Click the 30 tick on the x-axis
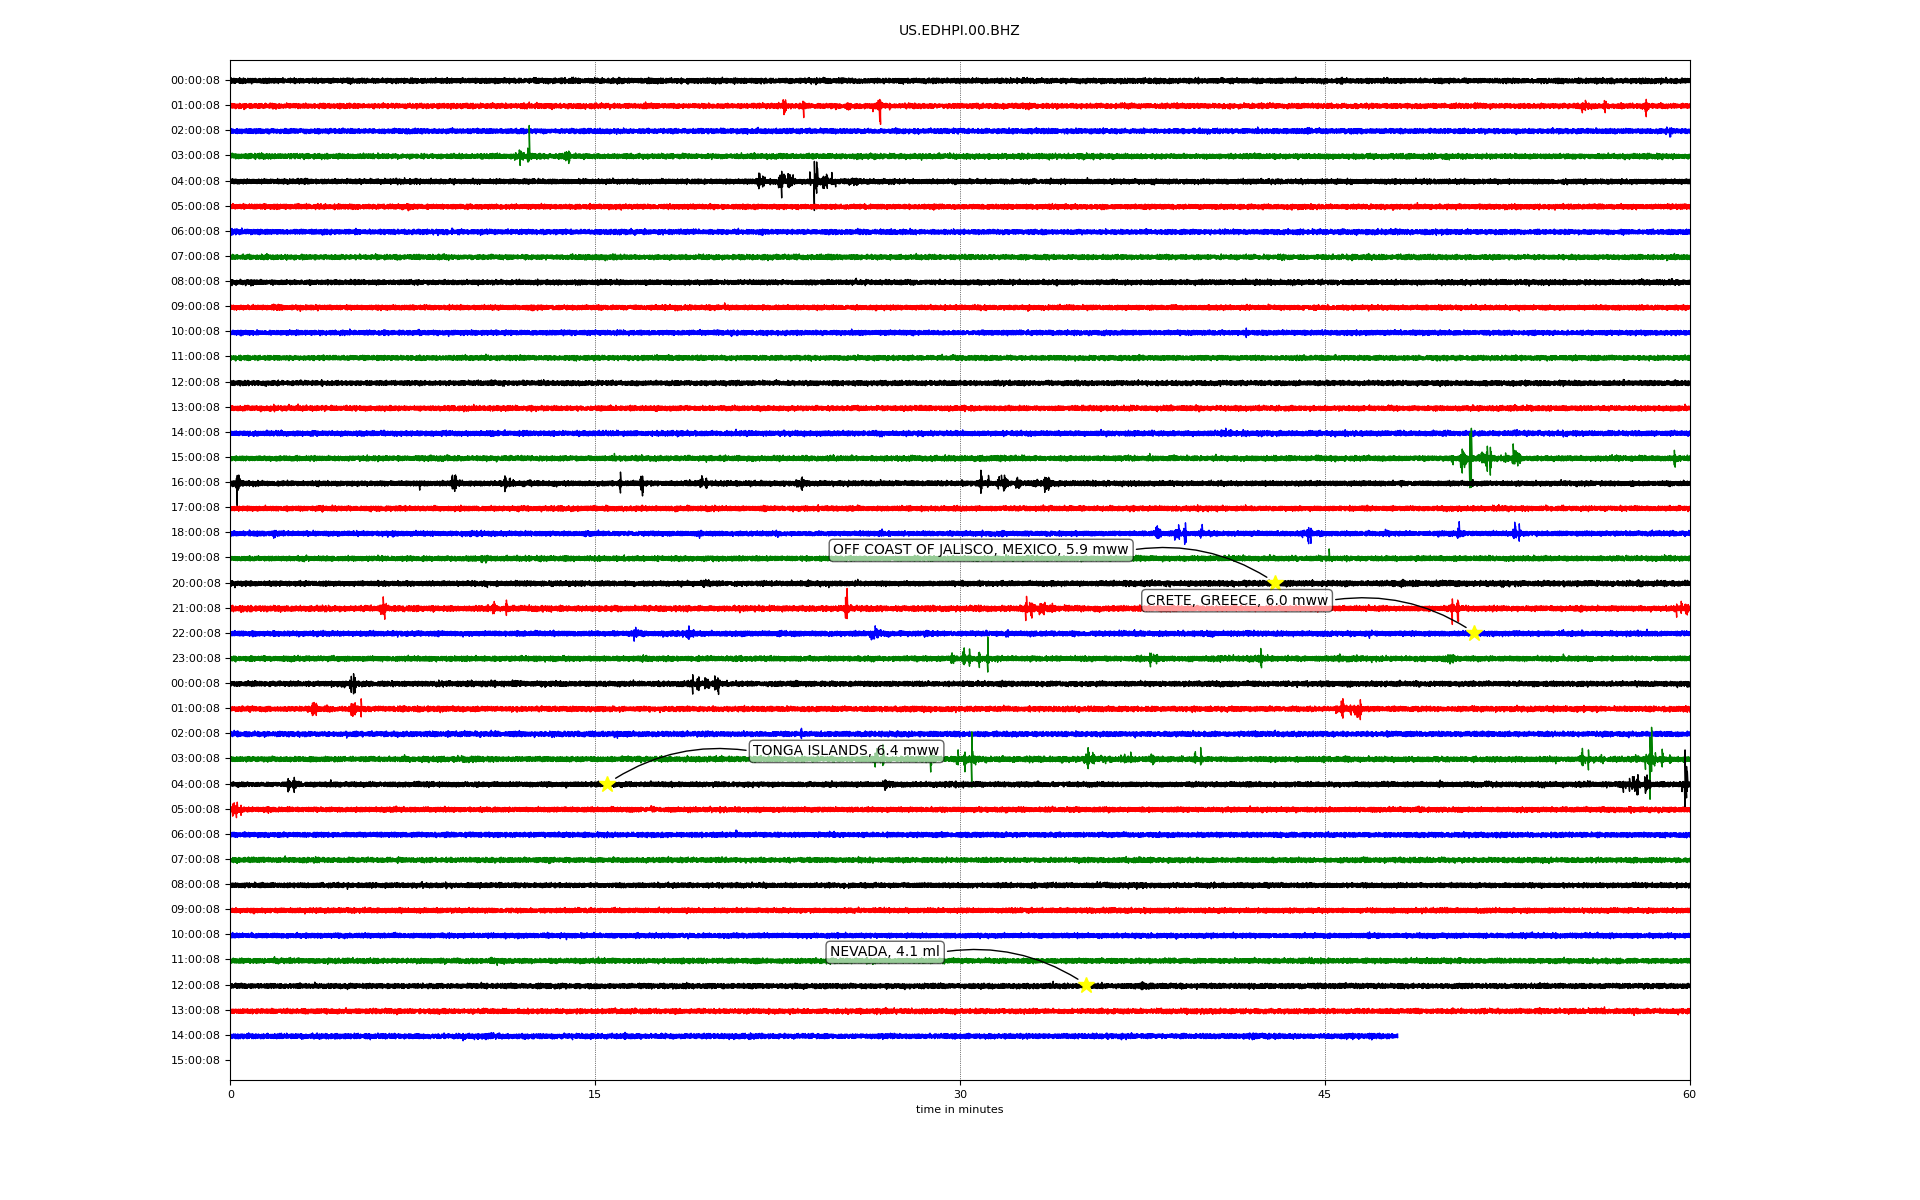 pyautogui.click(x=960, y=1095)
